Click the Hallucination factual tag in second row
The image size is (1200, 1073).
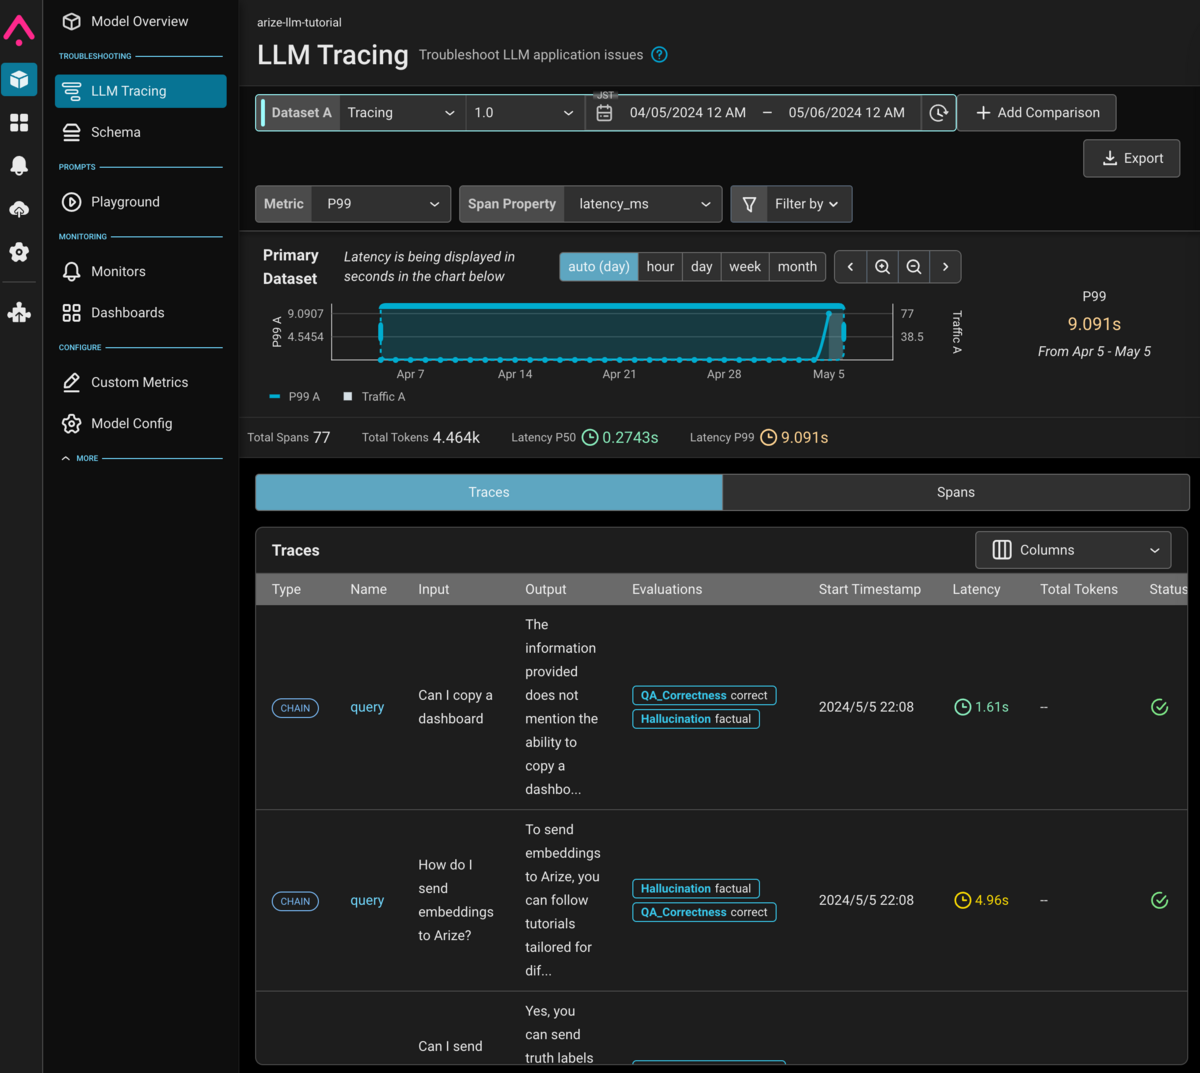coord(696,888)
